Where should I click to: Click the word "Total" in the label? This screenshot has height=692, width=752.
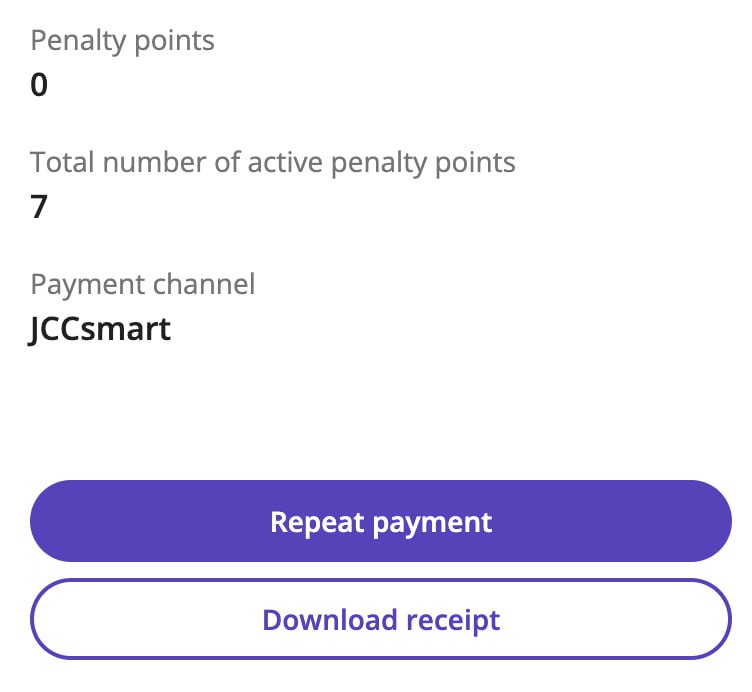click(x=62, y=162)
